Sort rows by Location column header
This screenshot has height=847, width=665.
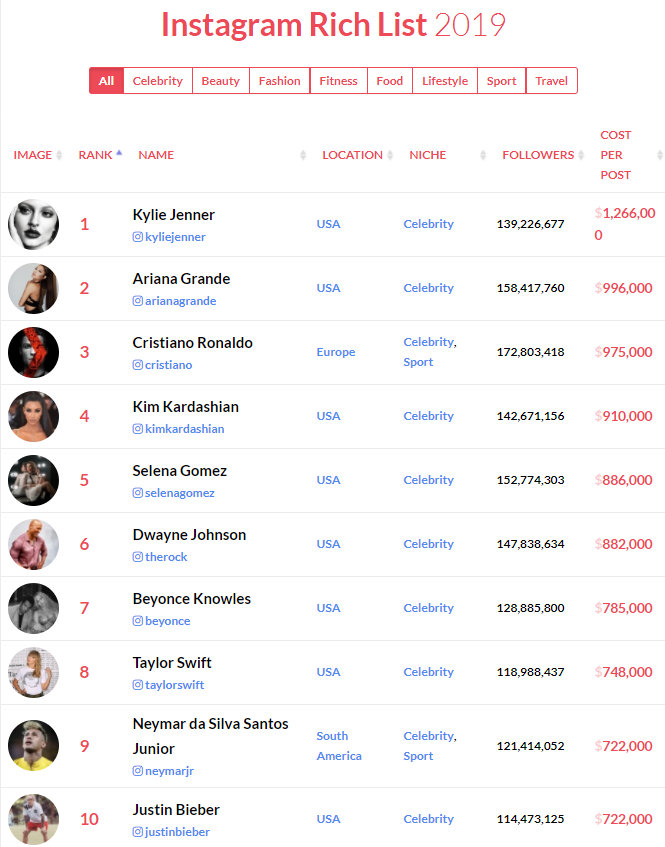352,155
